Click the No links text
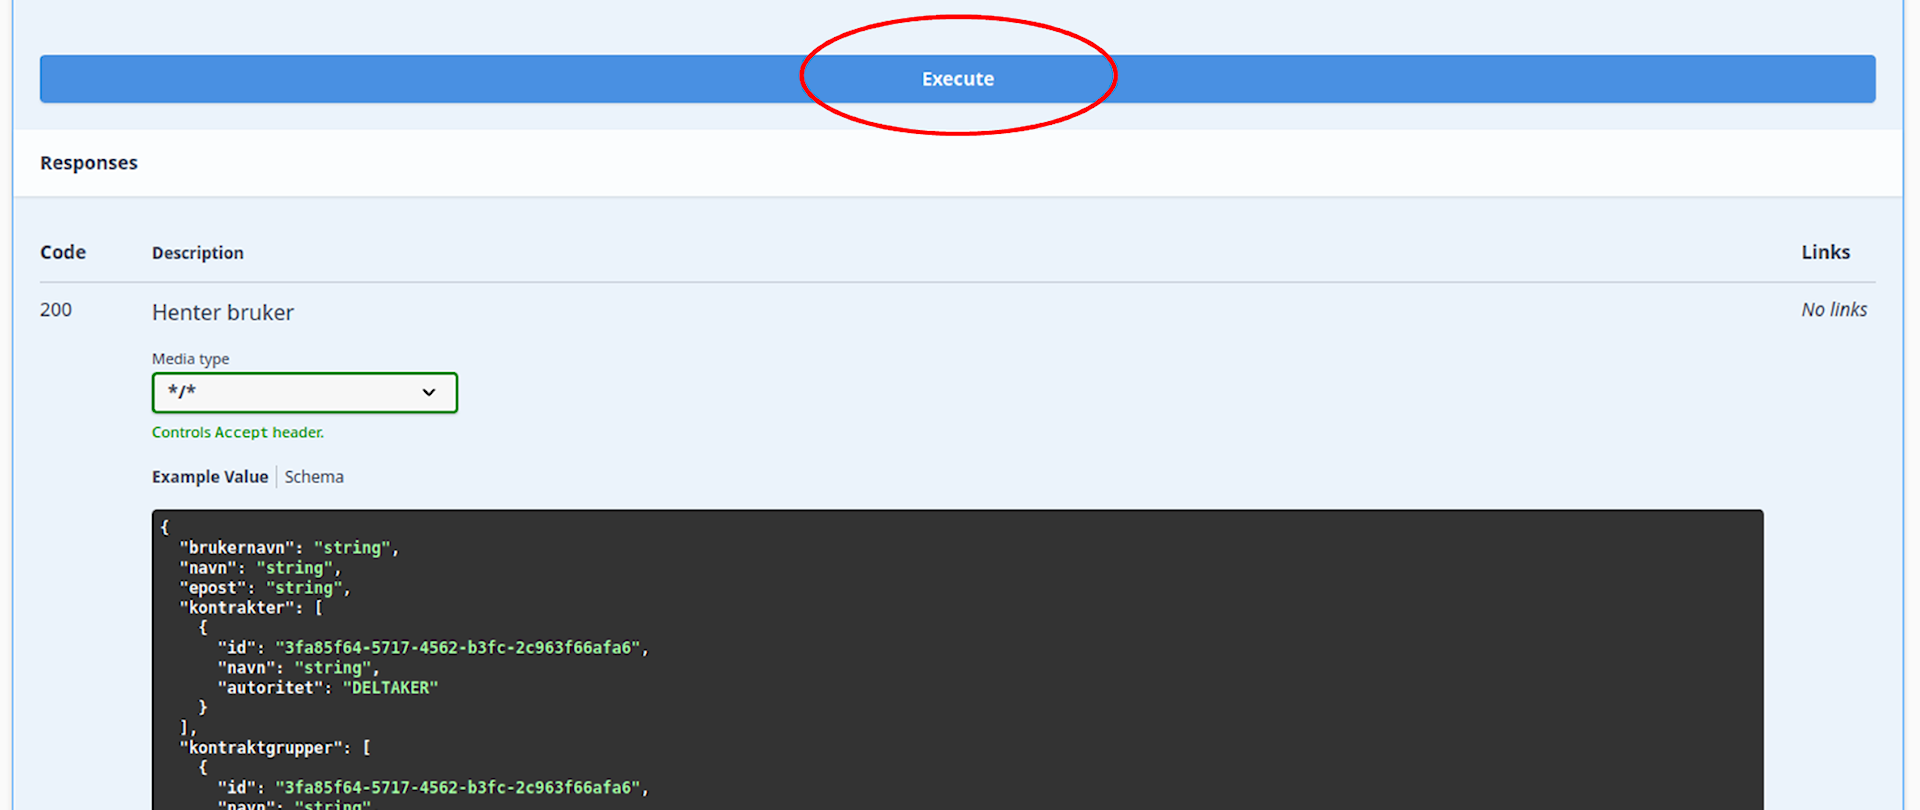The height and width of the screenshot is (810, 1920). coord(1834,310)
